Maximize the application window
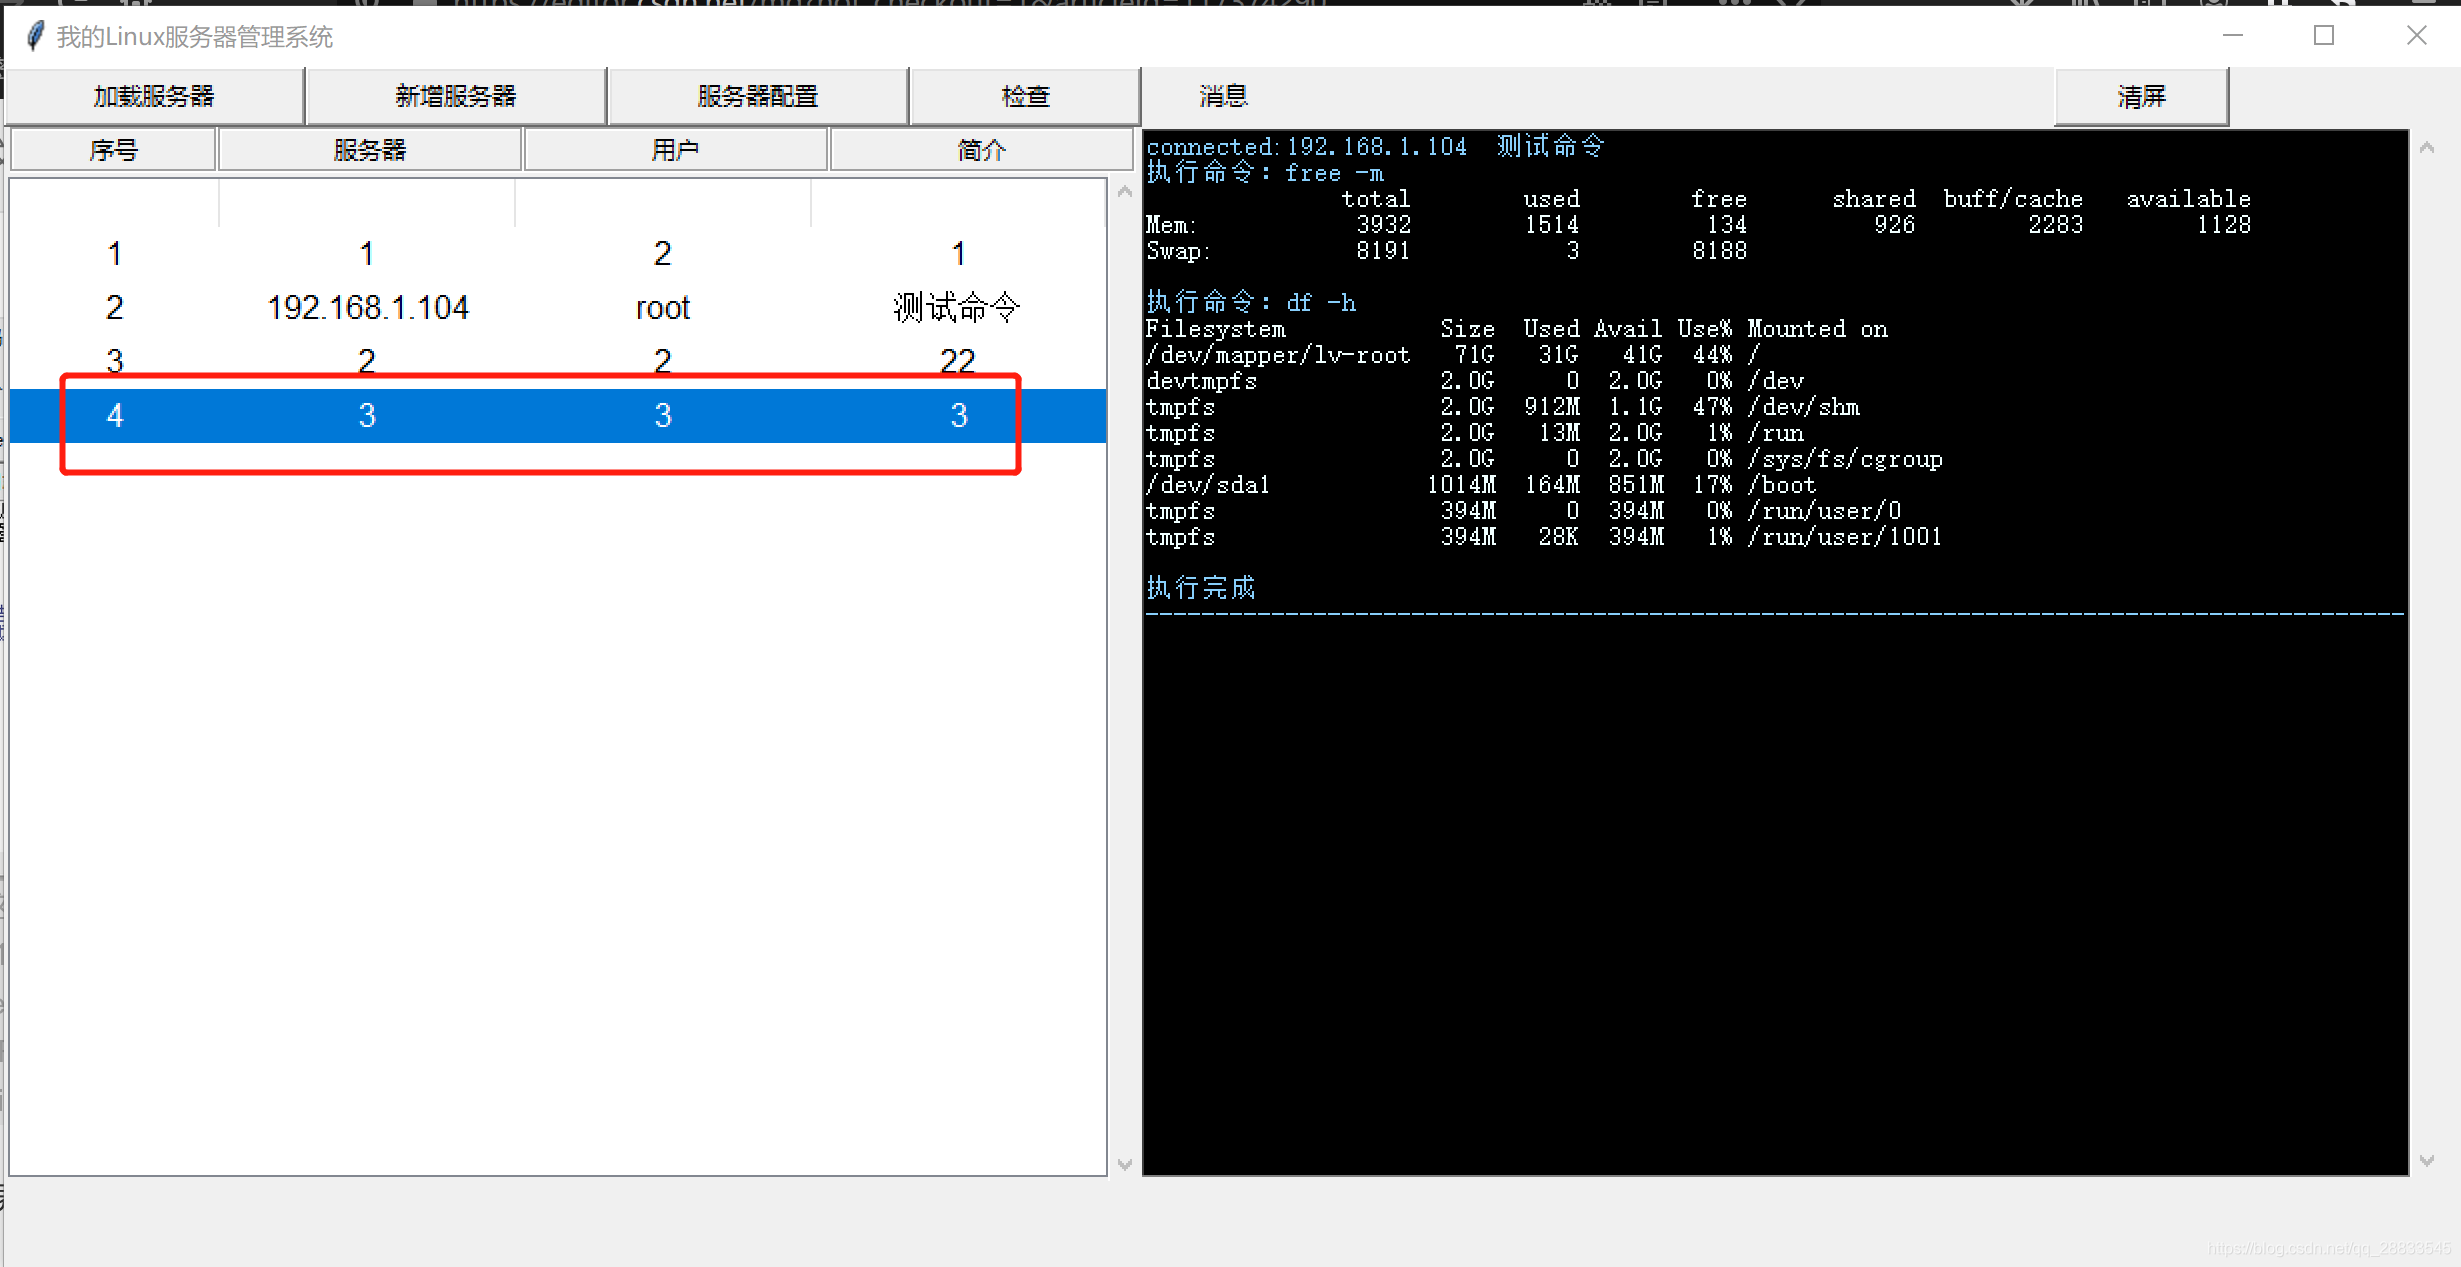2461x1267 pixels. click(x=2324, y=36)
